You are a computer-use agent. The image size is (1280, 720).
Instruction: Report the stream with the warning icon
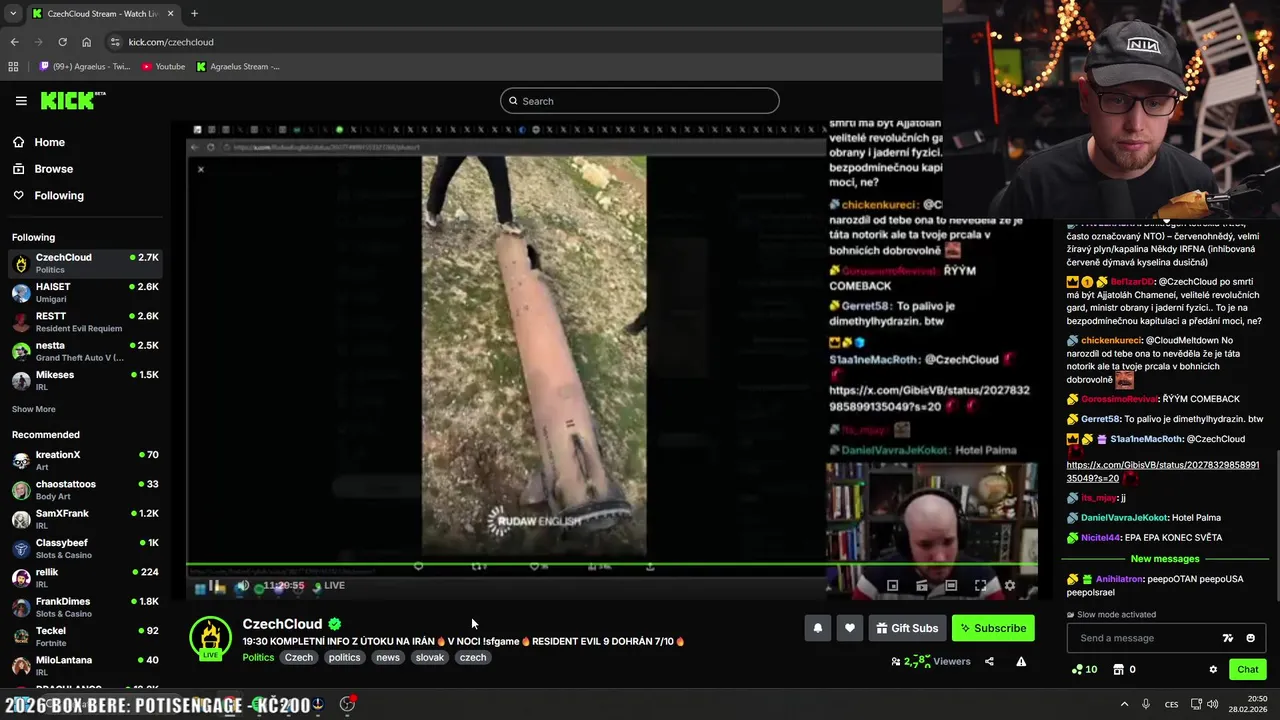1021,661
